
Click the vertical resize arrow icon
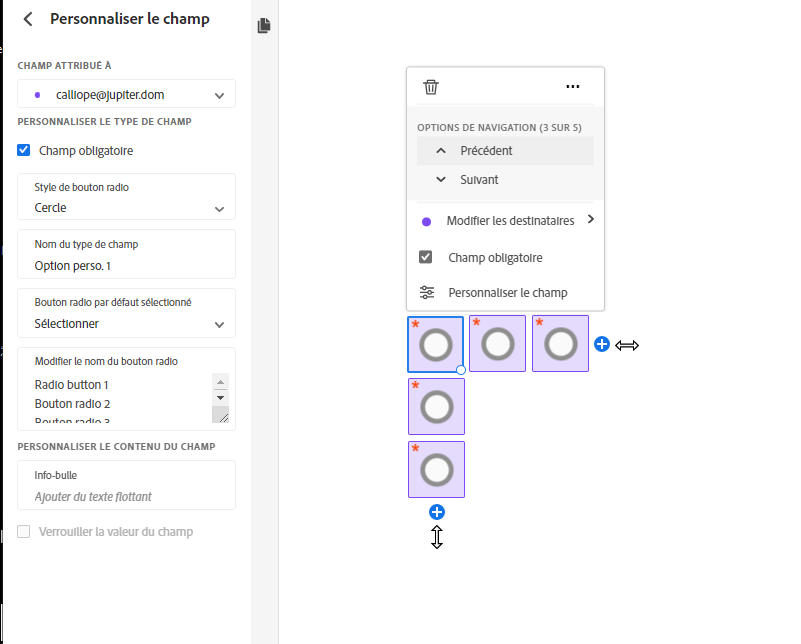click(x=437, y=538)
